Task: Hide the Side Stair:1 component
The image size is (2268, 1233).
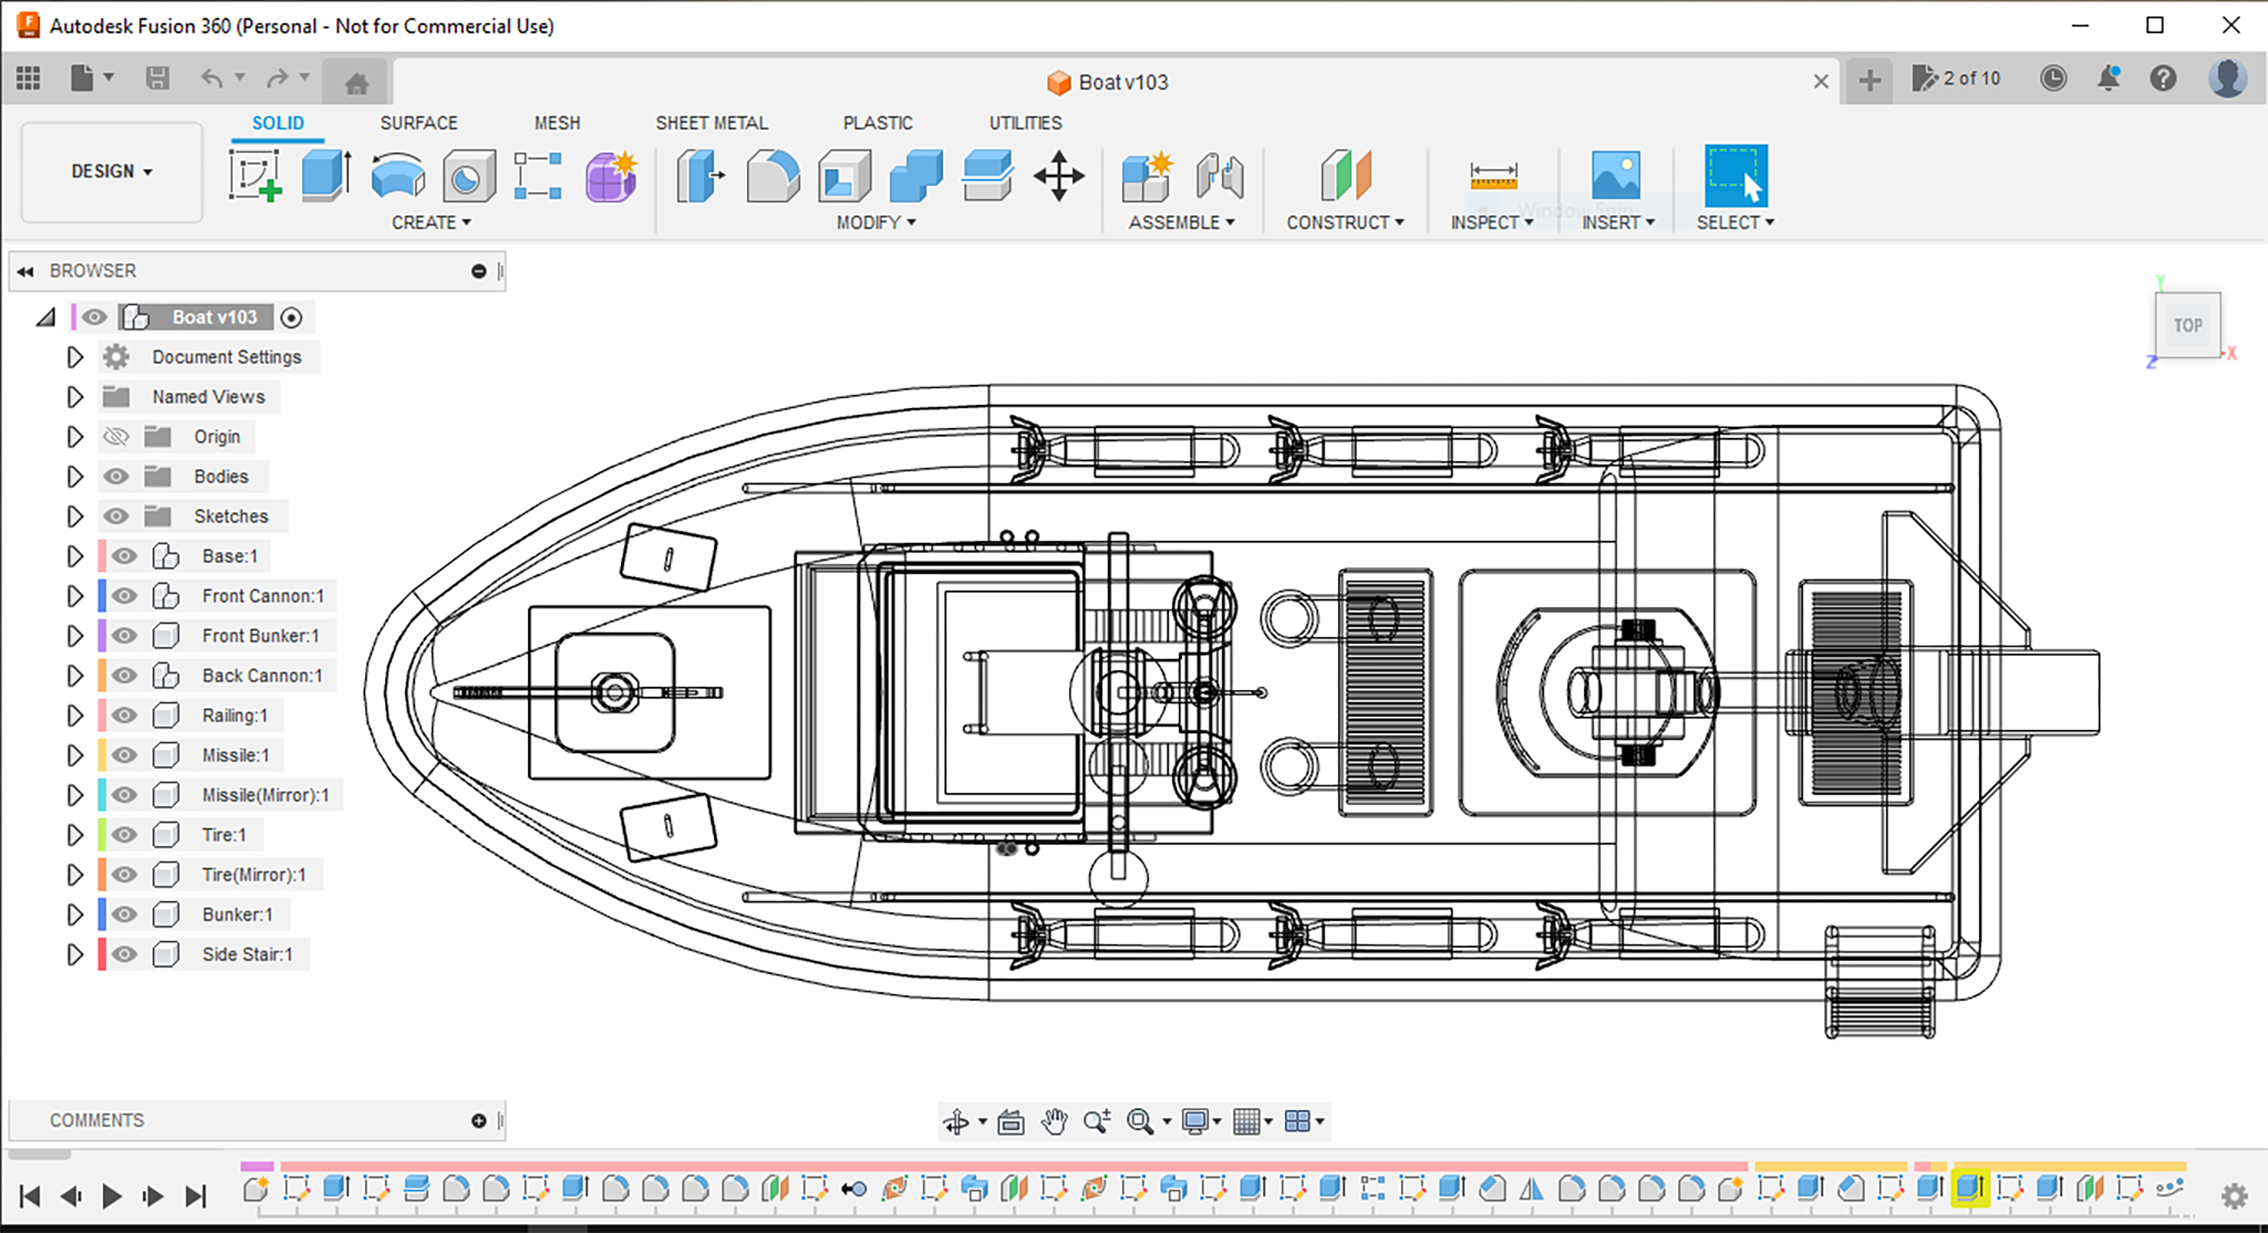Action: click(124, 955)
